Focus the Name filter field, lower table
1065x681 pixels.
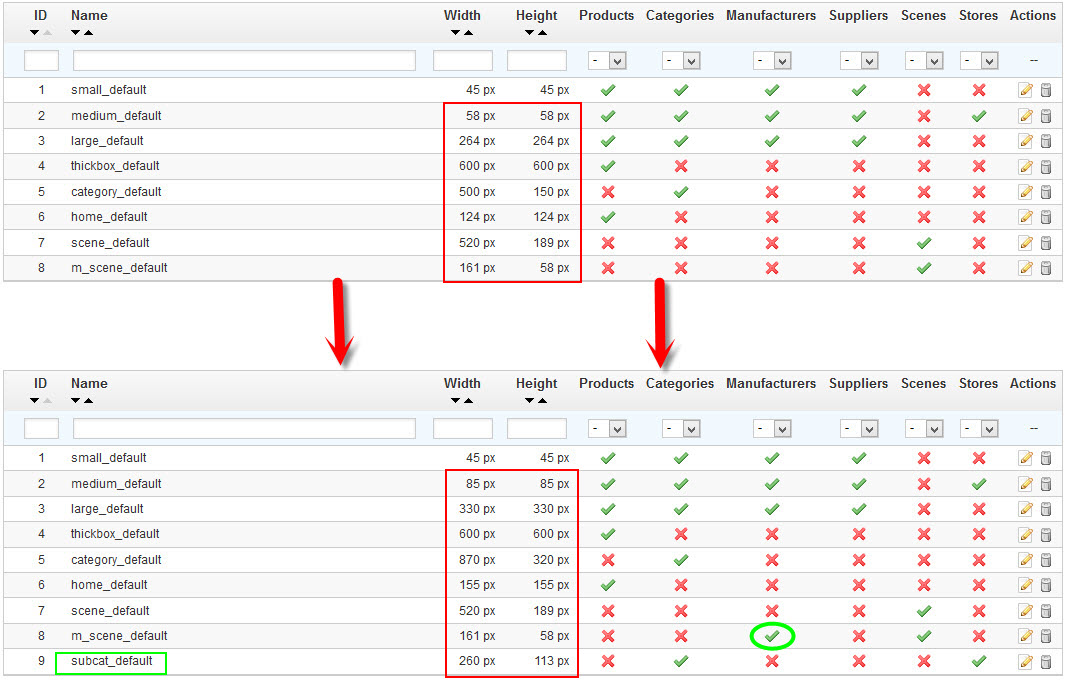[244, 429]
